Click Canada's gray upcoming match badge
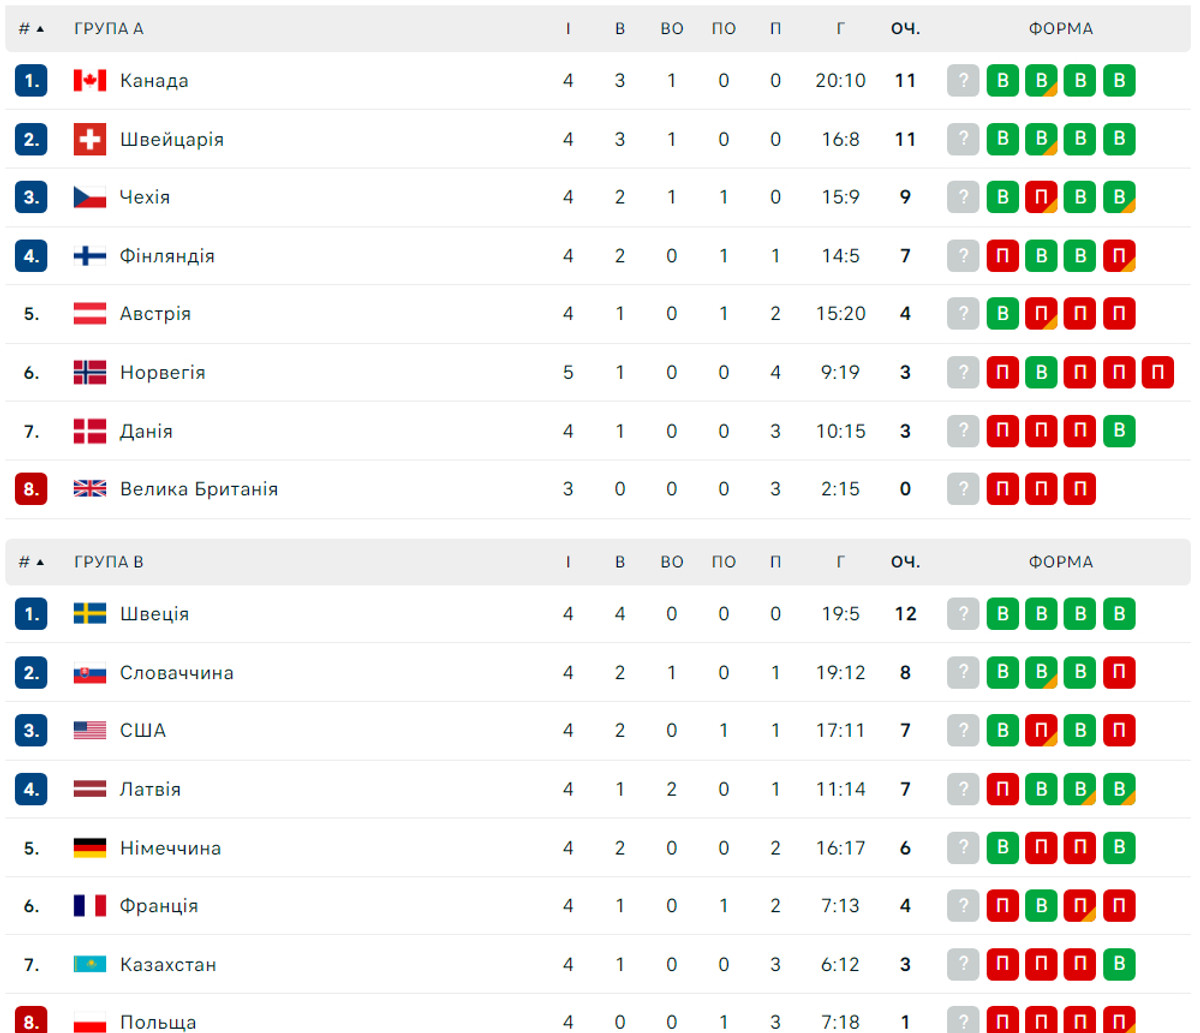Screen dimensions: 1200x1033 963,81
